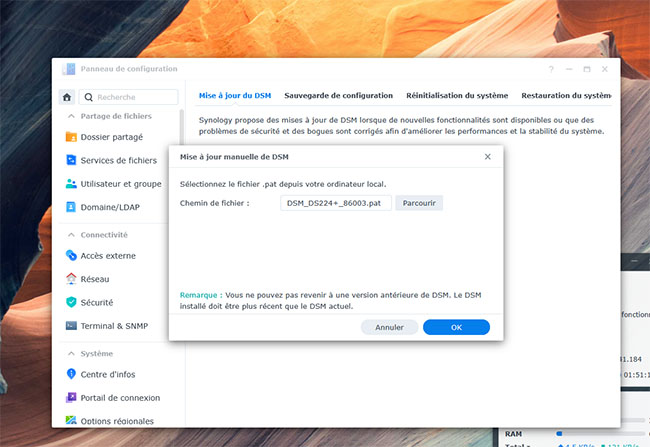
Task: Open Services de fichiers icon
Action: click(x=71, y=160)
